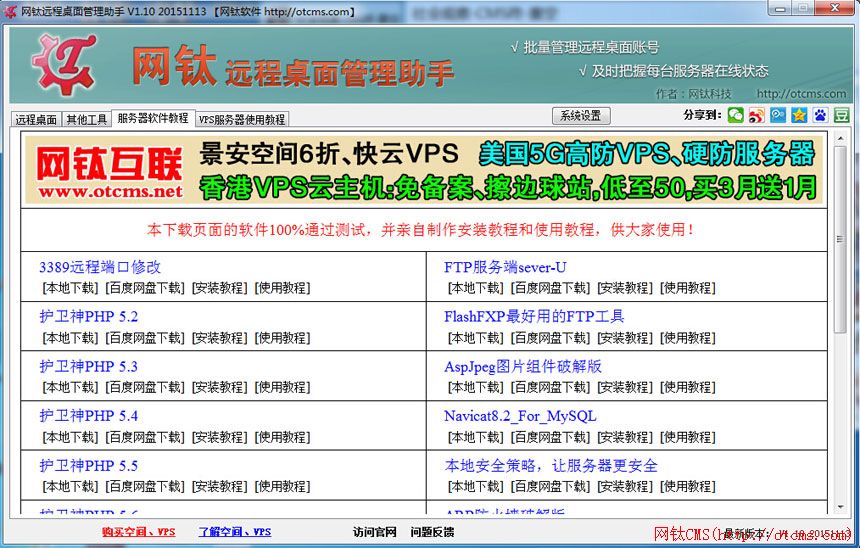Open FTP服务端sever-U title link

[x=505, y=267]
